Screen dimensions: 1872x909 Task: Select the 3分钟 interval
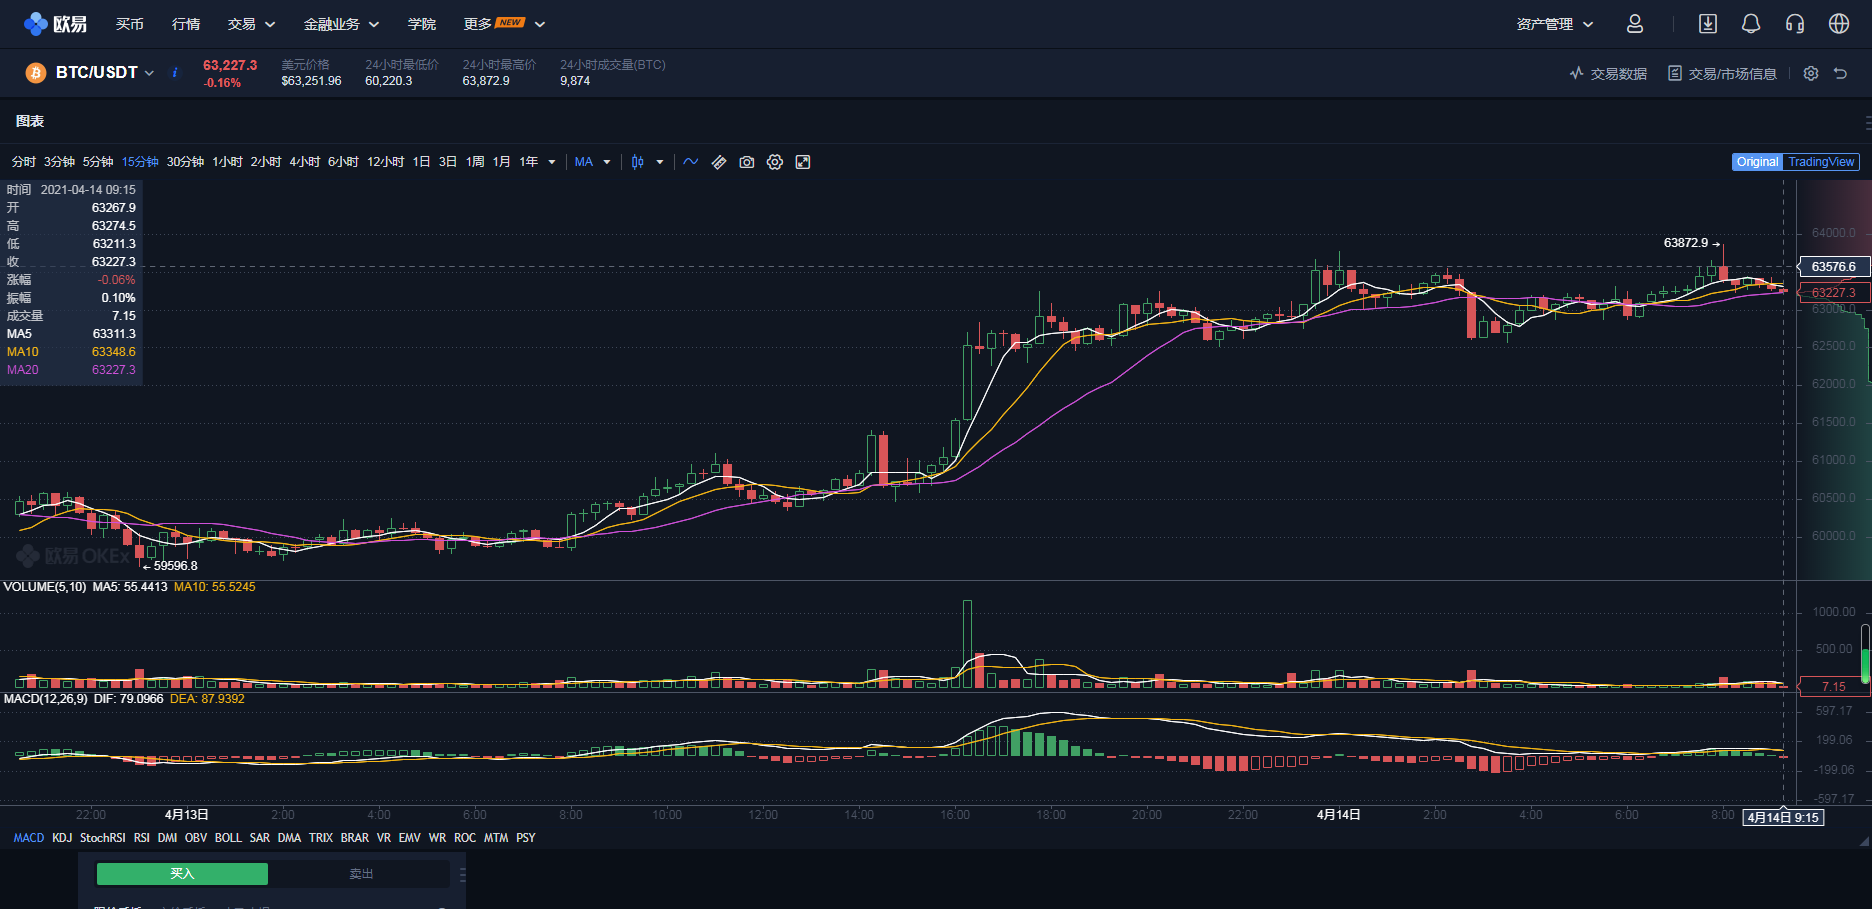(59, 162)
